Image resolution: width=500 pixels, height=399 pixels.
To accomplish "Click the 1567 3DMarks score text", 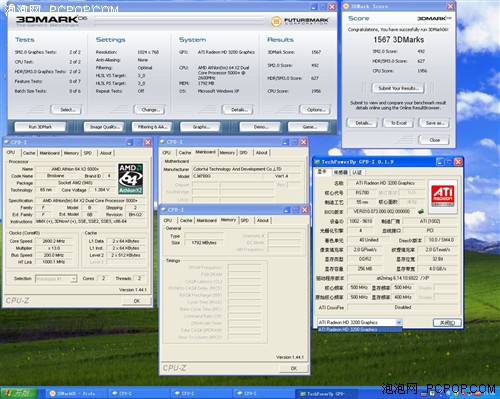I will 398,40.
